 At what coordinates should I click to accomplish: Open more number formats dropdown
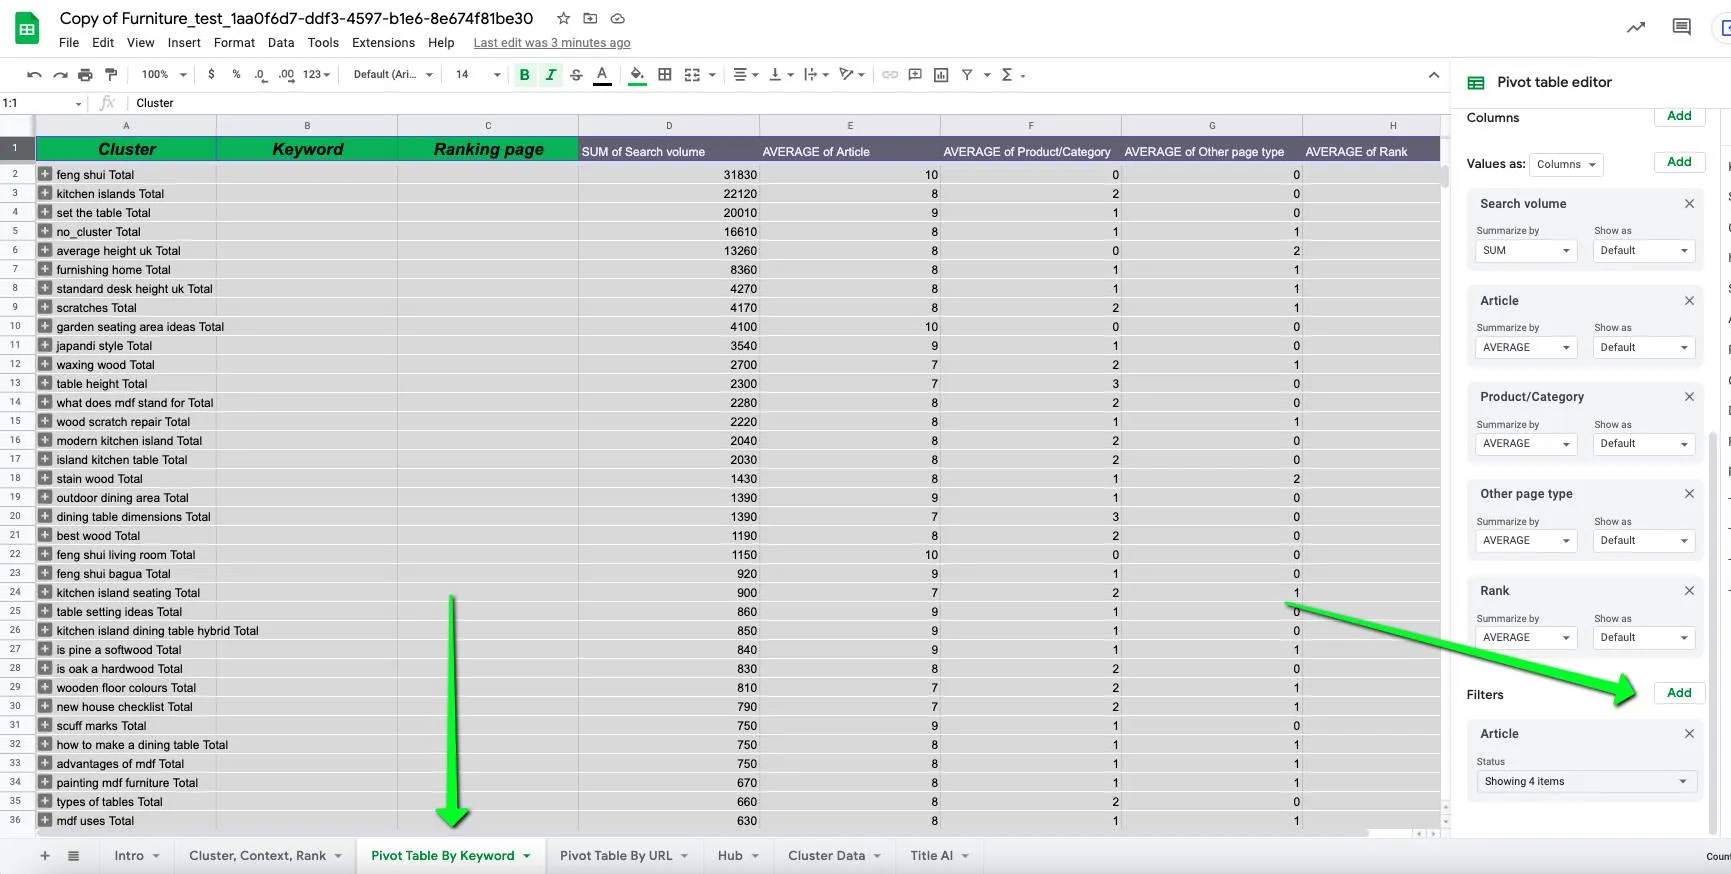(316, 75)
